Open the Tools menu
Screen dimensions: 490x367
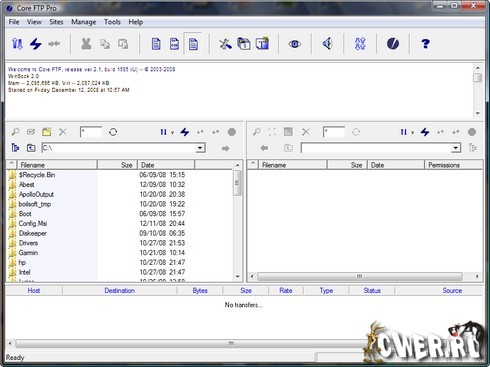pos(112,22)
